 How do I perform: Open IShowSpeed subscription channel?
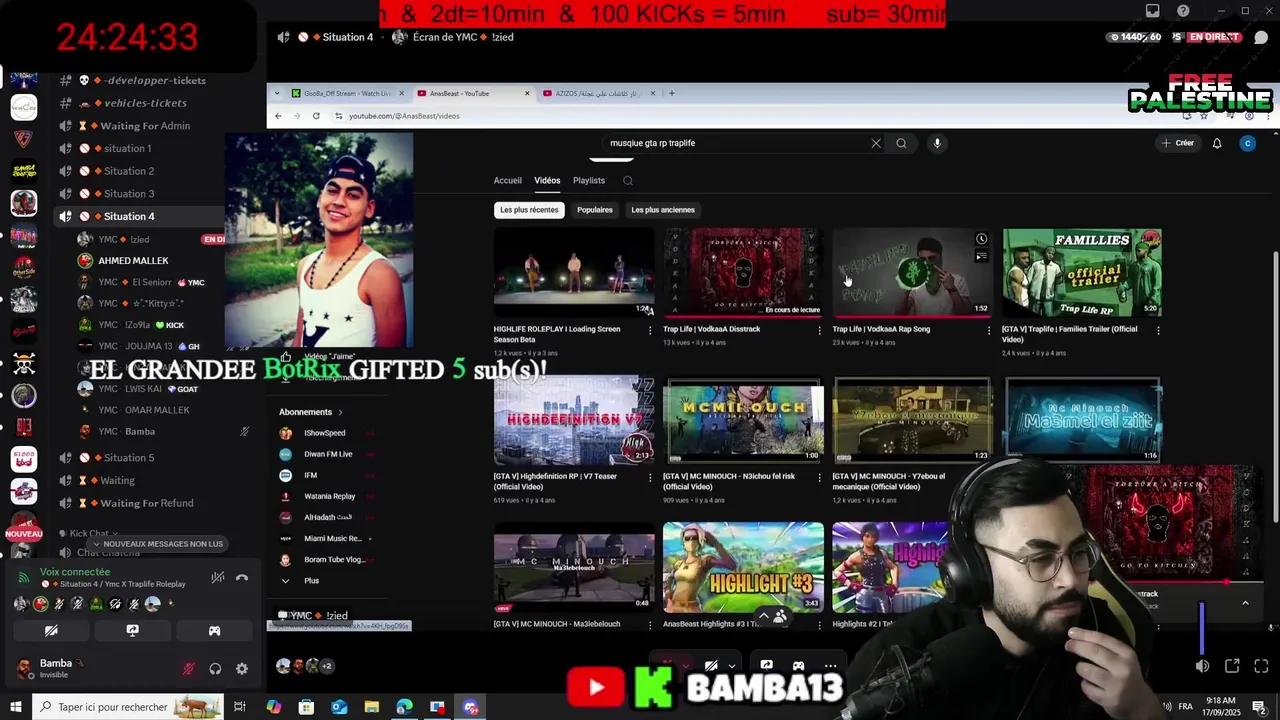coord(326,433)
